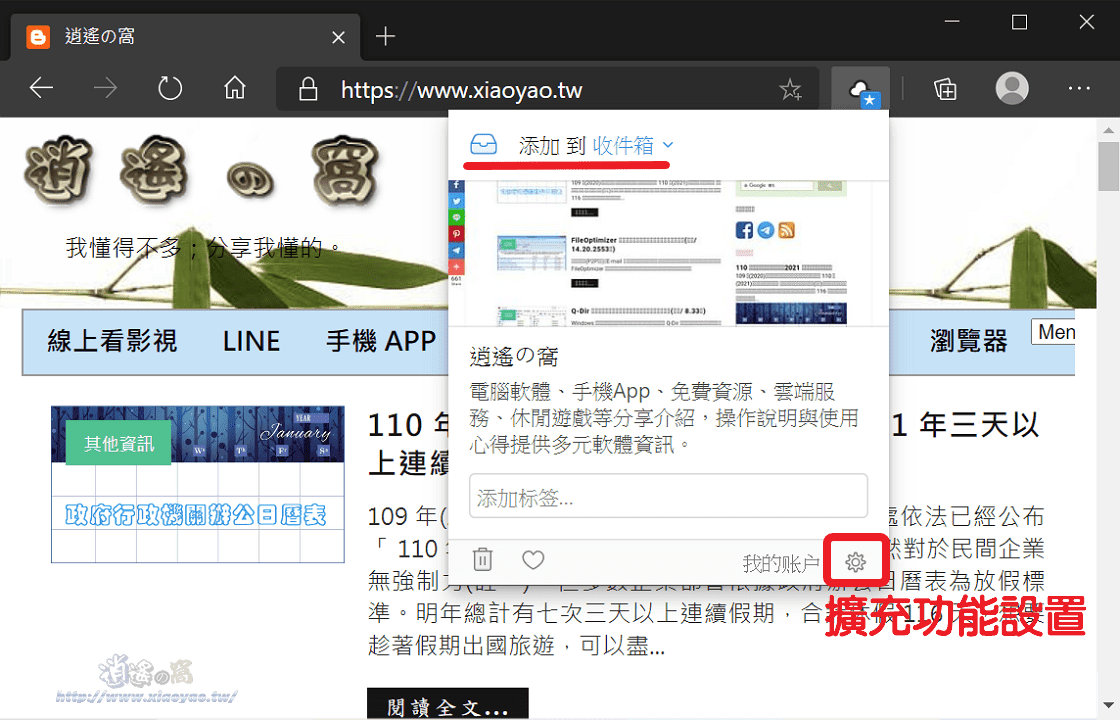Open a new tab with the plus button
This screenshot has width=1120, height=720.
pos(385,36)
